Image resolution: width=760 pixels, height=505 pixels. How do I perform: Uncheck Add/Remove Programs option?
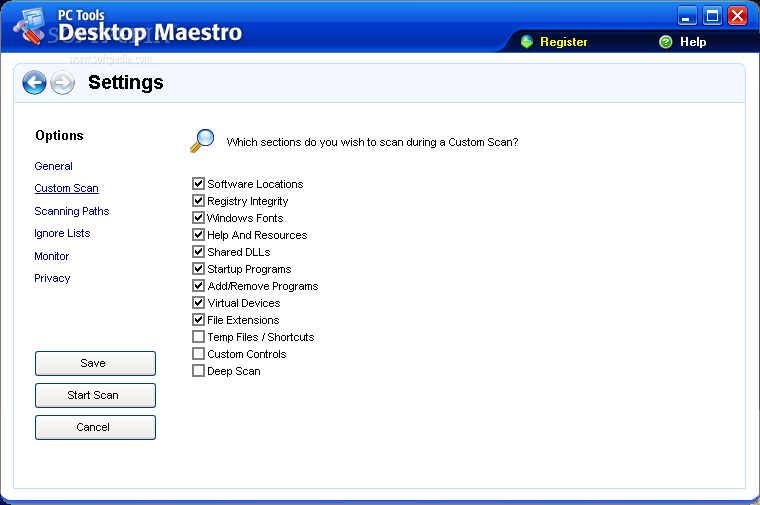click(198, 285)
